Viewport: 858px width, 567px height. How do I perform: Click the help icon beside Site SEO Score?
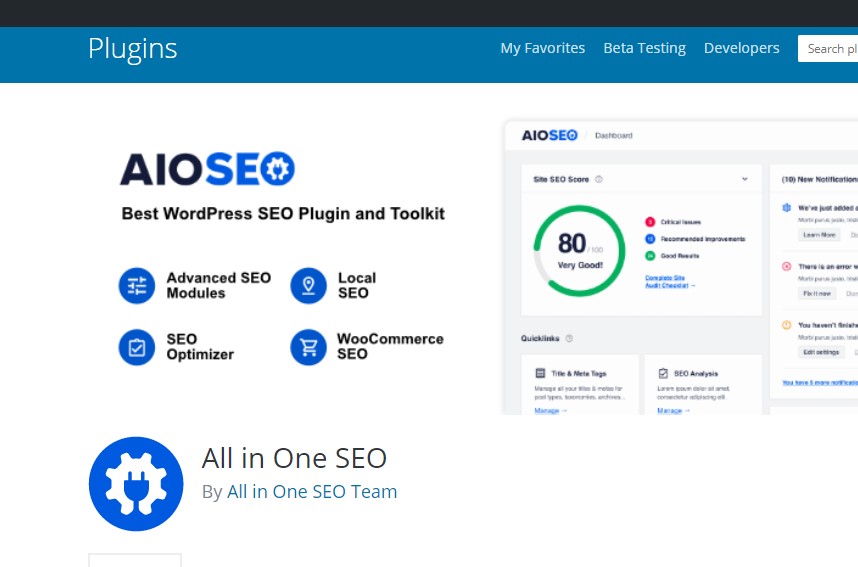click(x=599, y=180)
